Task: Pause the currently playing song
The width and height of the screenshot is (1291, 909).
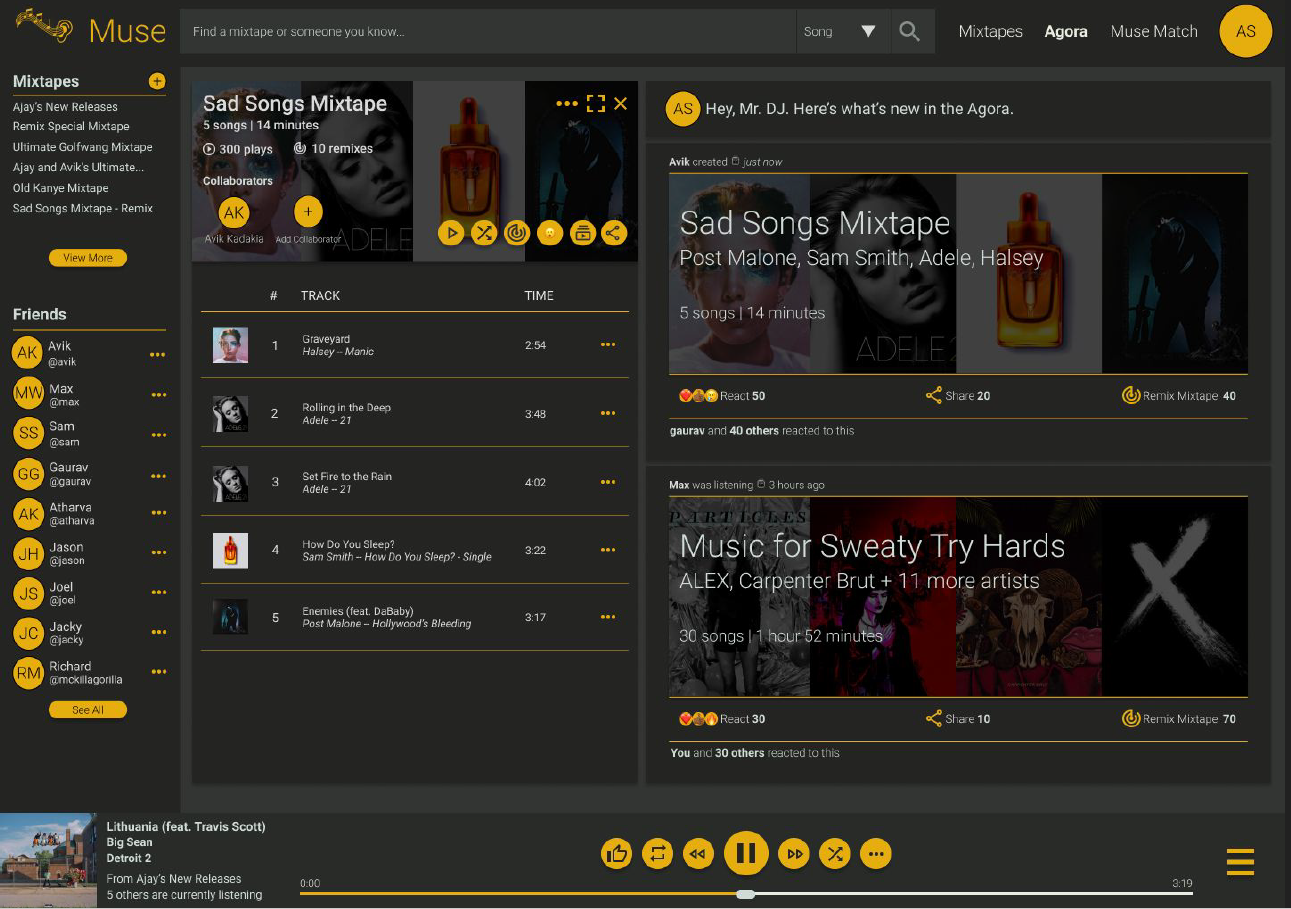Action: (x=746, y=853)
